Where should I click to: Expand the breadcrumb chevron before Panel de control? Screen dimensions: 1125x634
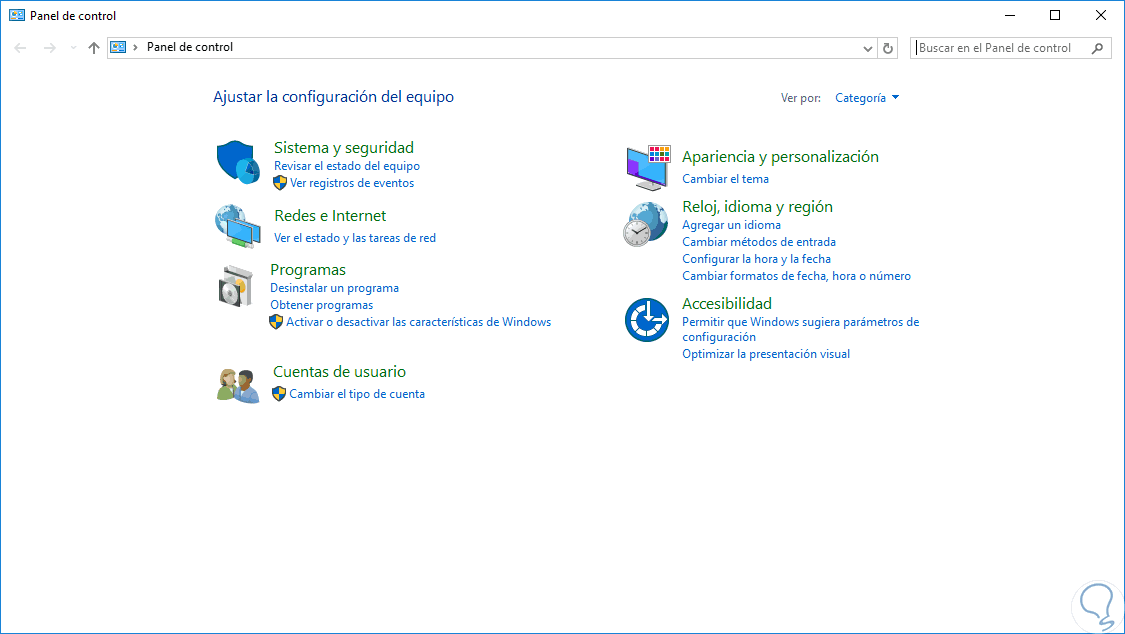pyautogui.click(x=135, y=47)
